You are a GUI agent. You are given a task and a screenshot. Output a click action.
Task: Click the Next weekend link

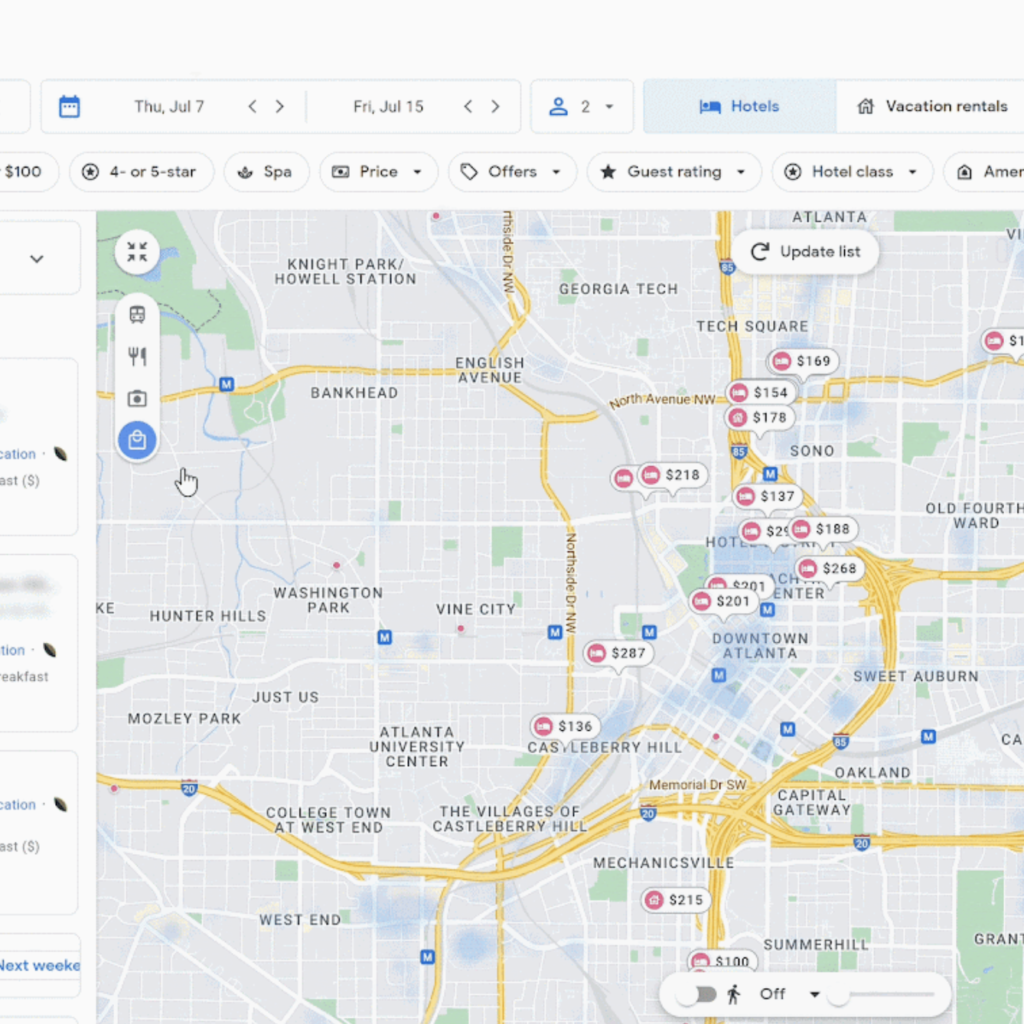39,965
